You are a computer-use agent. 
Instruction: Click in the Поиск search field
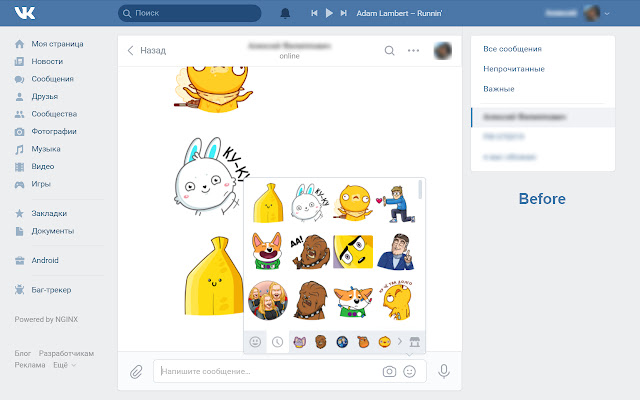coord(190,13)
